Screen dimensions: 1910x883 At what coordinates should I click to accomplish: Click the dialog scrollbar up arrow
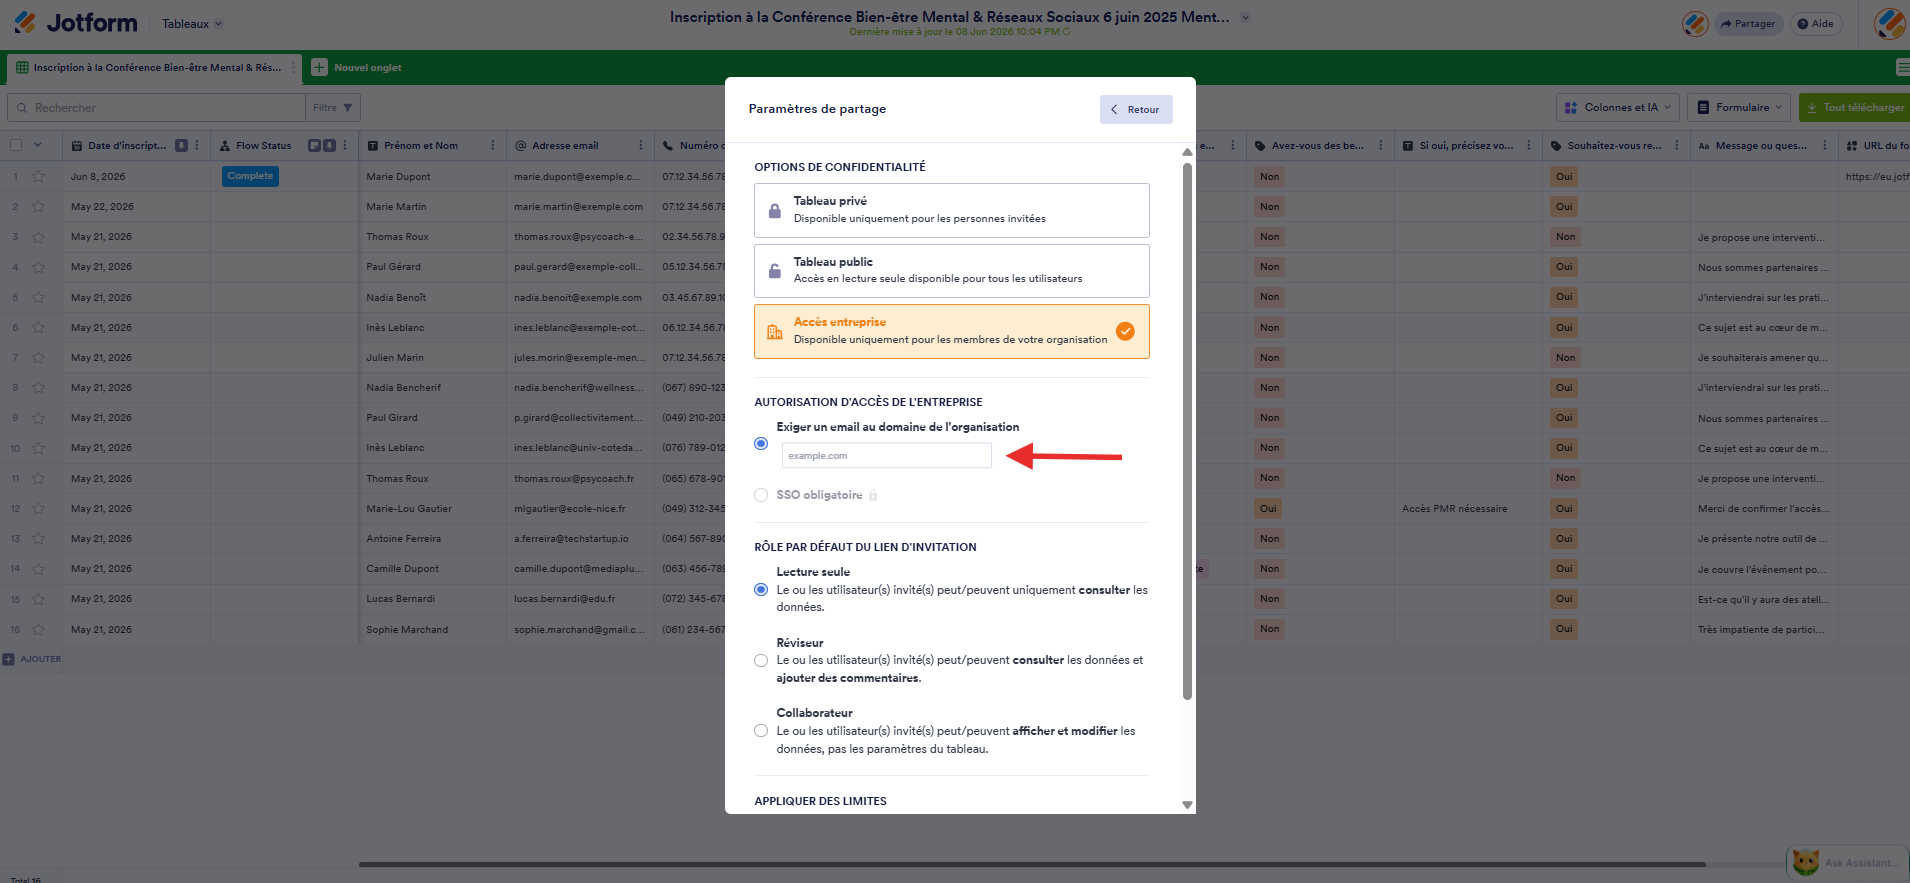point(1187,152)
